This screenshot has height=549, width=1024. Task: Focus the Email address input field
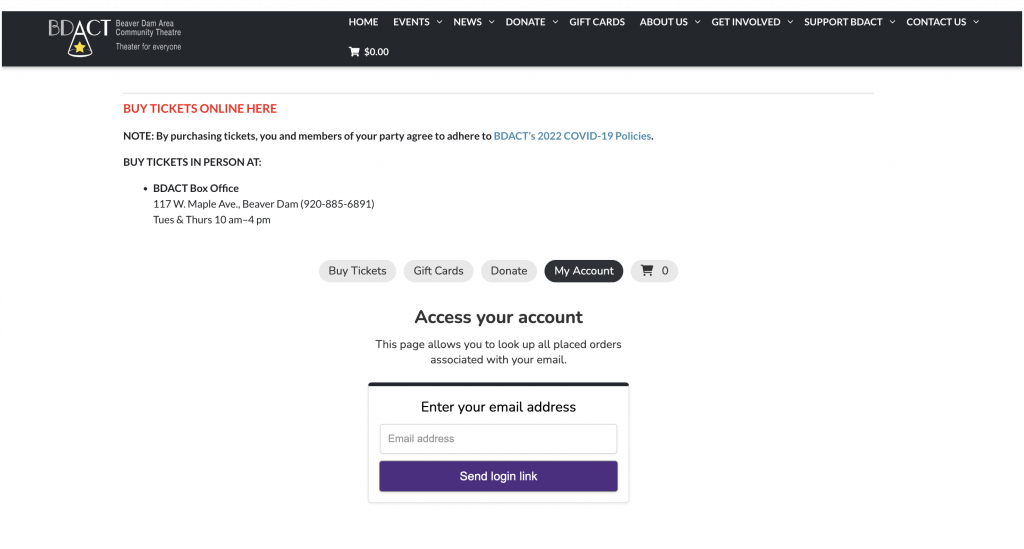coord(498,439)
